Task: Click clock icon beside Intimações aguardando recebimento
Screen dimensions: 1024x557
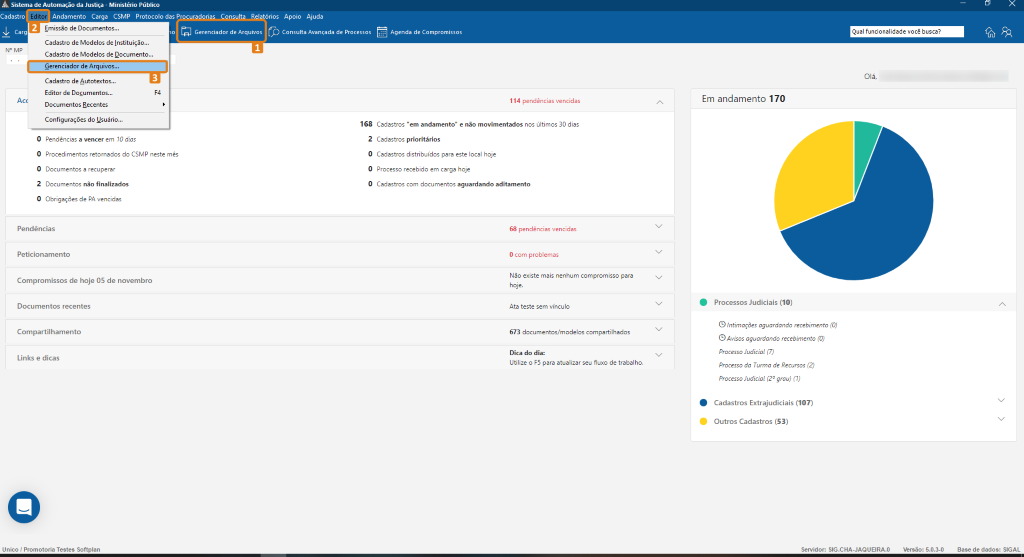Action: pyautogui.click(x=722, y=325)
